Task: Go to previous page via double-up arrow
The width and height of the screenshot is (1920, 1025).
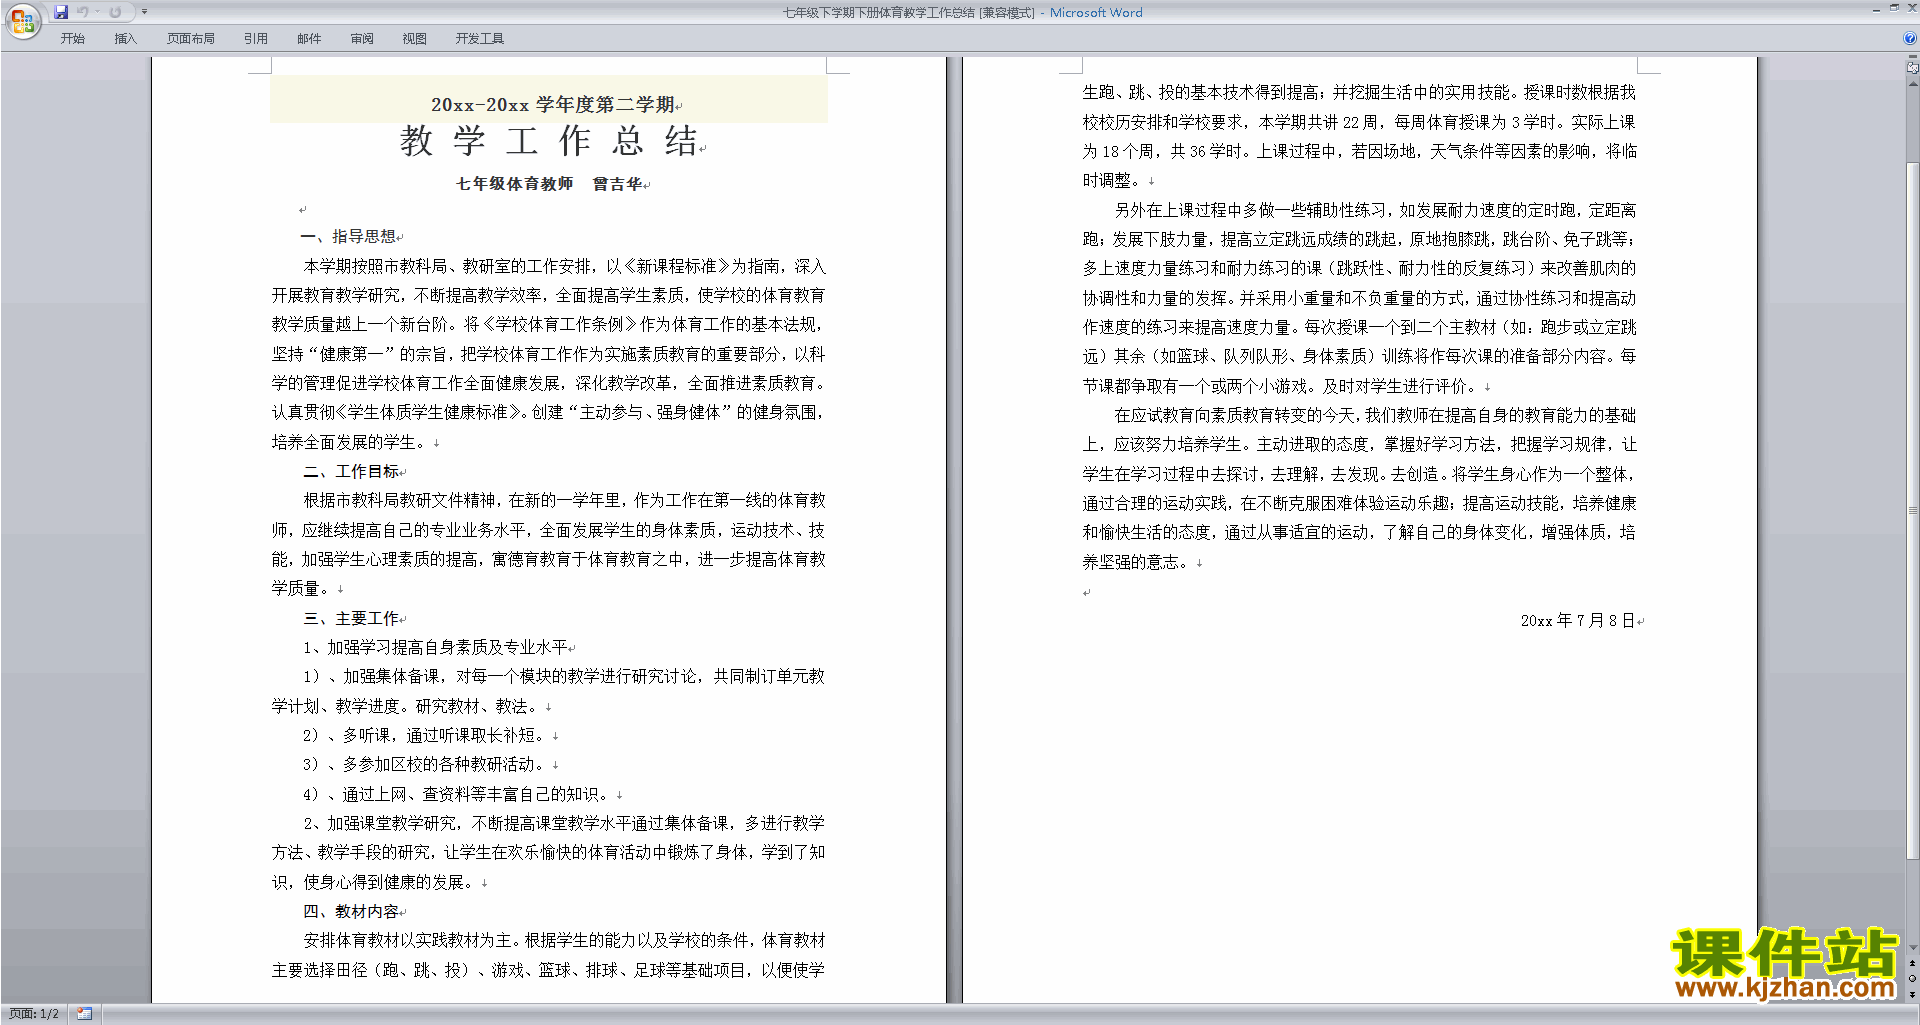Action: pyautogui.click(x=1912, y=963)
